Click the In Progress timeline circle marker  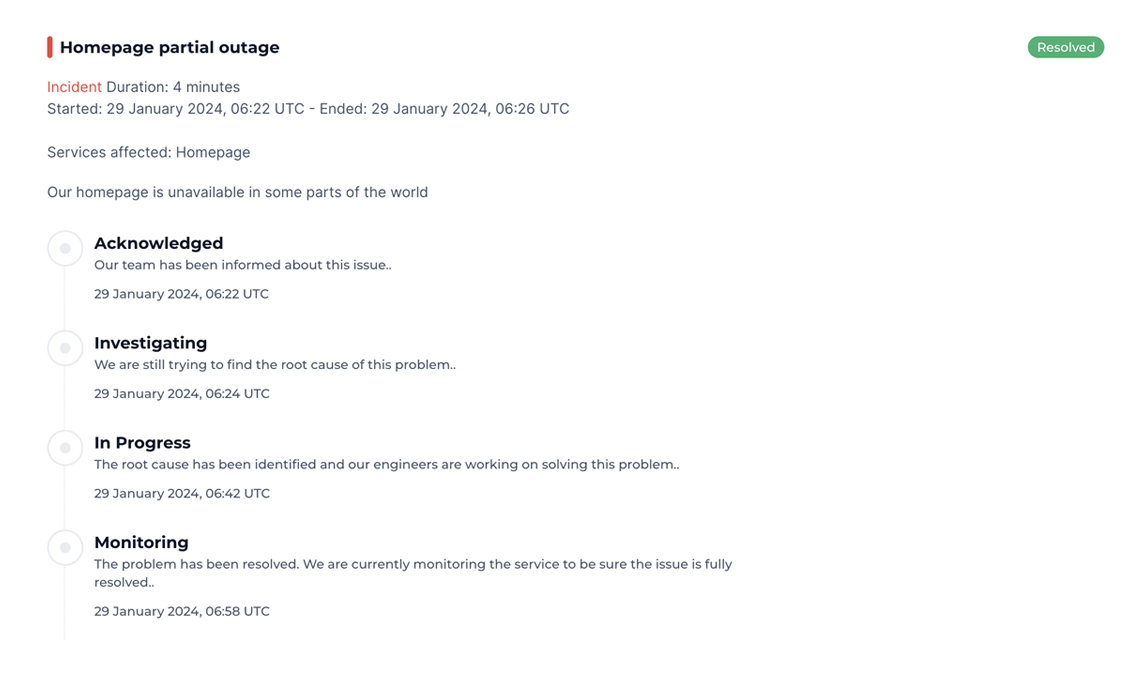tap(65, 448)
